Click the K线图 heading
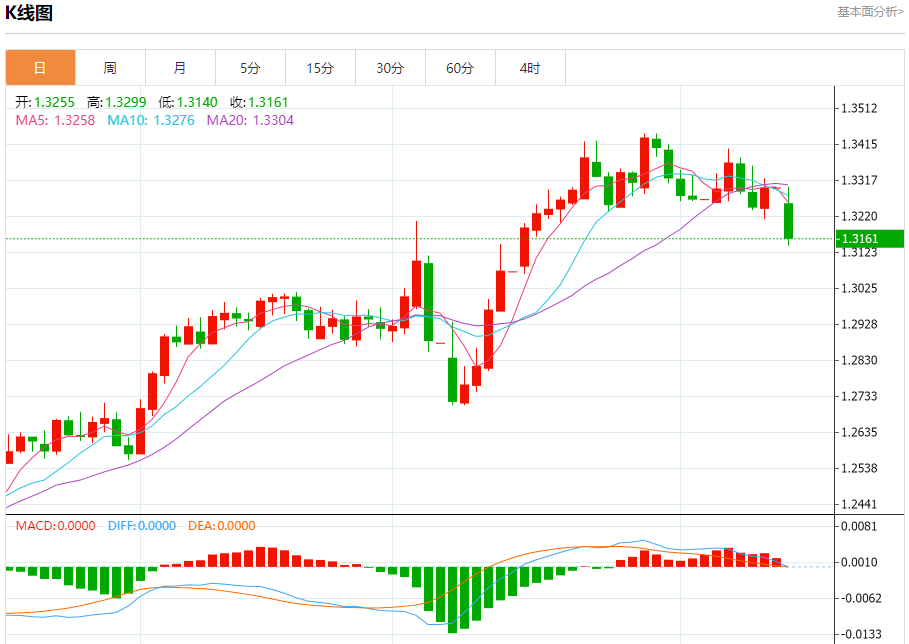This screenshot has width=909, height=644. [29, 13]
